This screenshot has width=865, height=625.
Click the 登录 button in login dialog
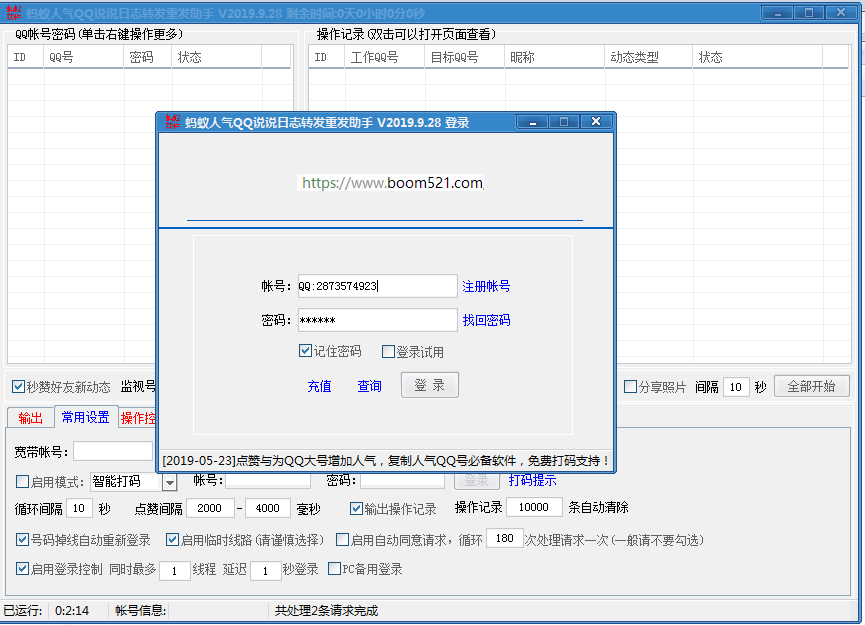tap(430, 385)
